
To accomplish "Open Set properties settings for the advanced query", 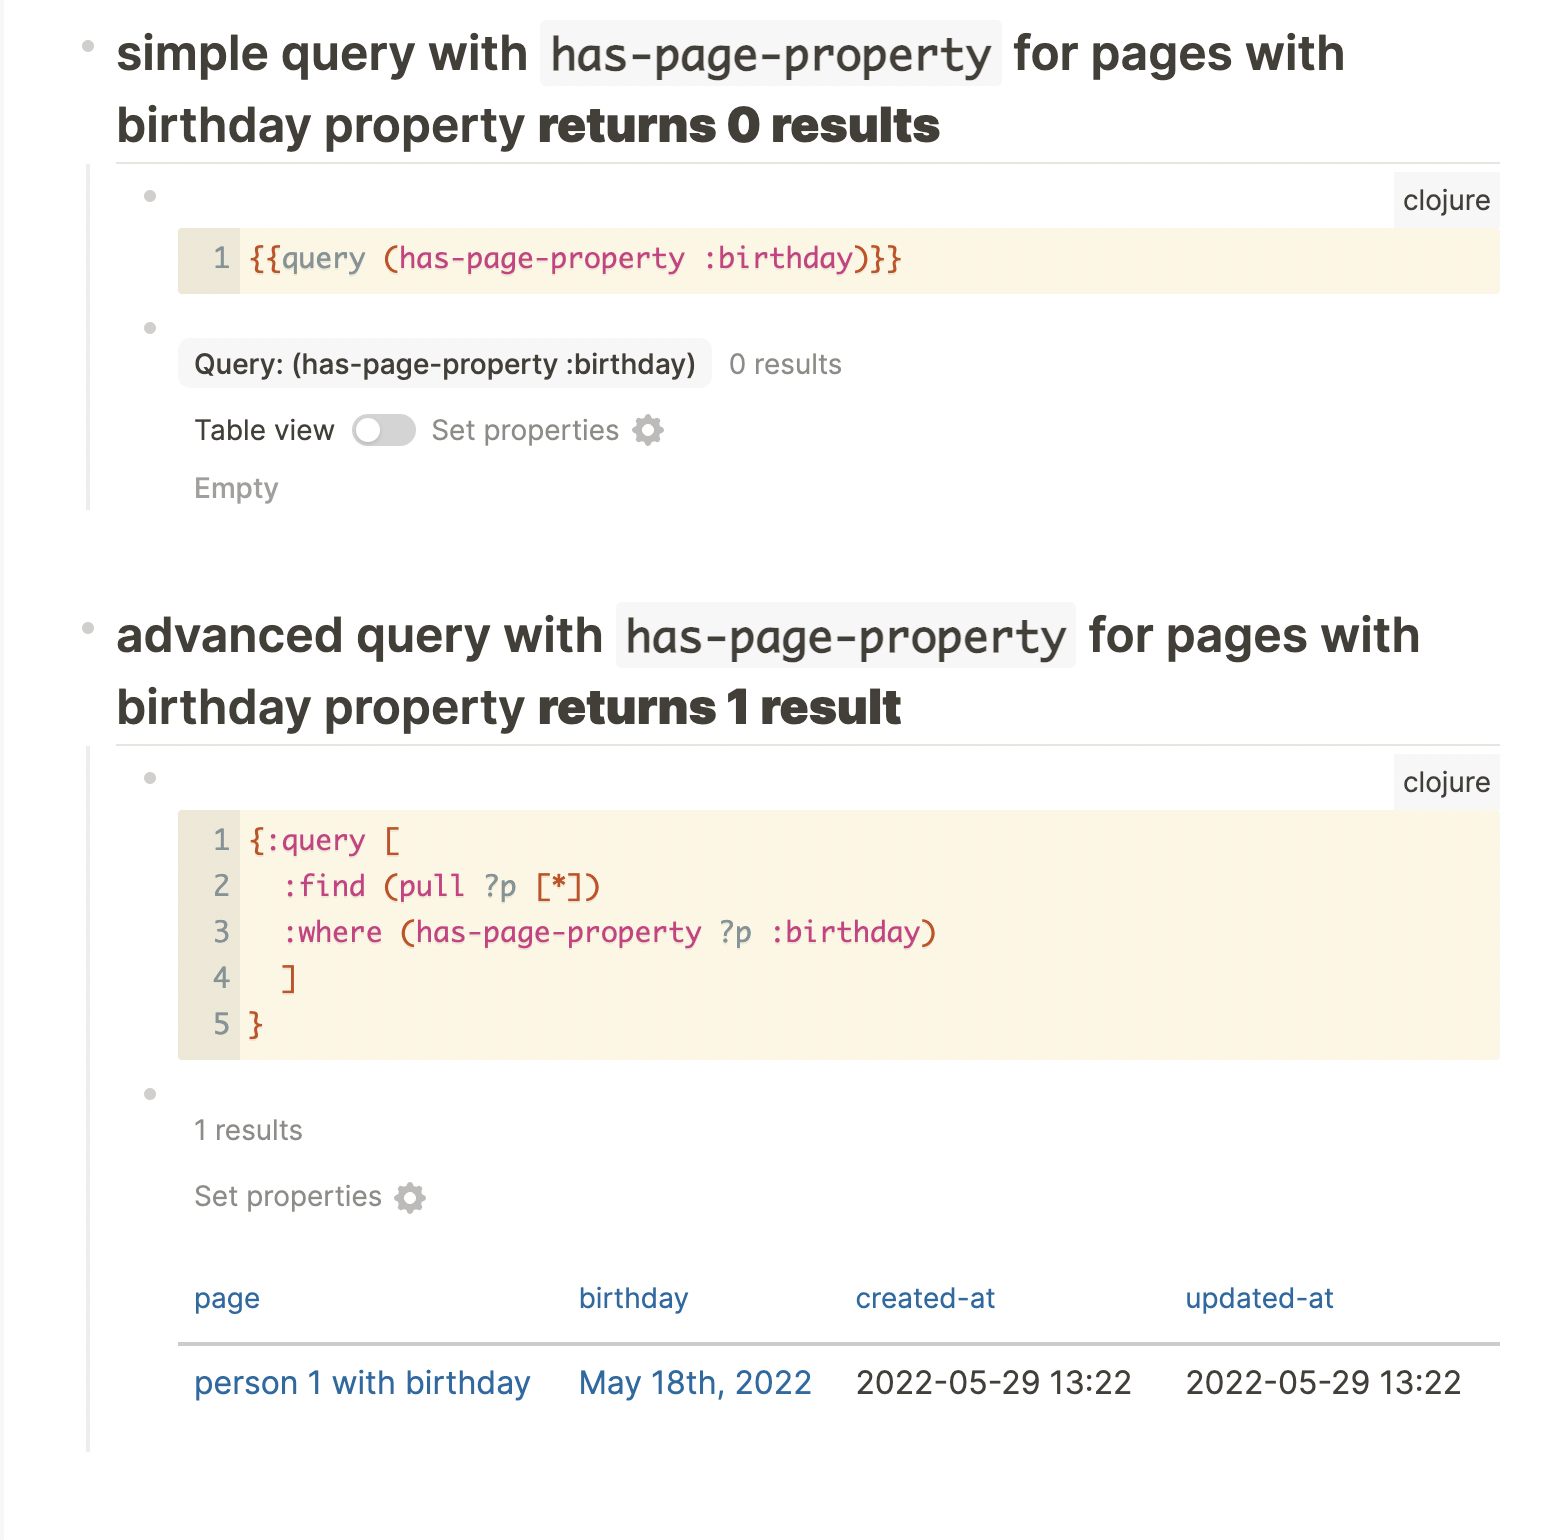I will tap(409, 1197).
